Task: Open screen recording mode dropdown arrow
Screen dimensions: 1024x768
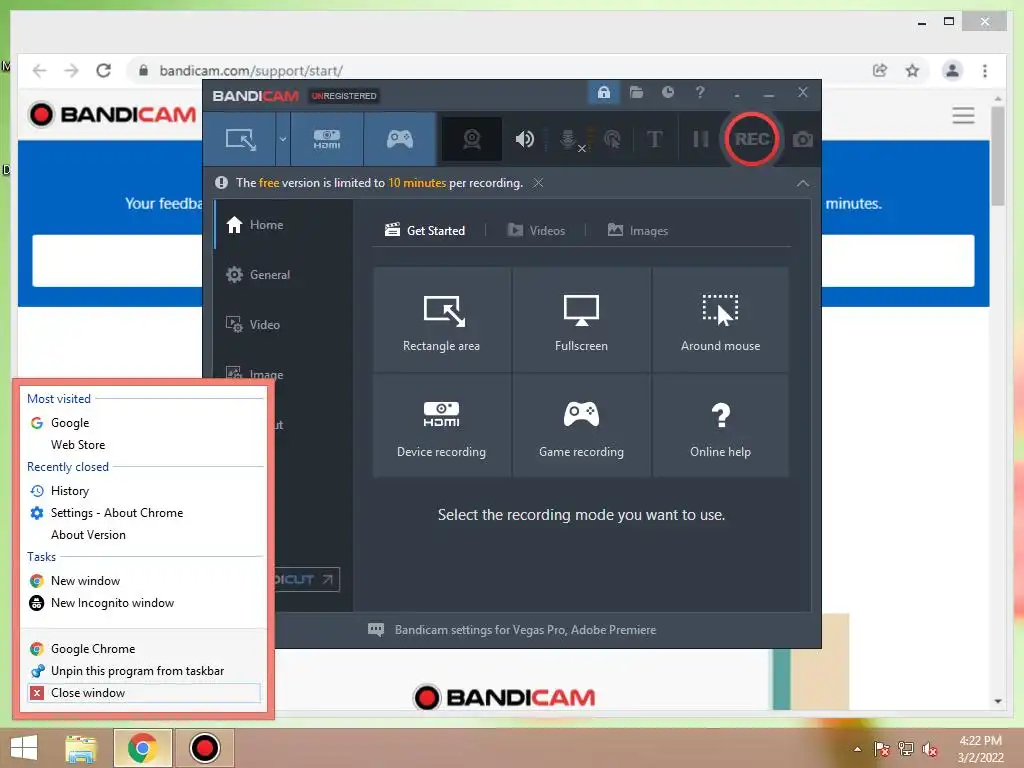Action: 283,139
